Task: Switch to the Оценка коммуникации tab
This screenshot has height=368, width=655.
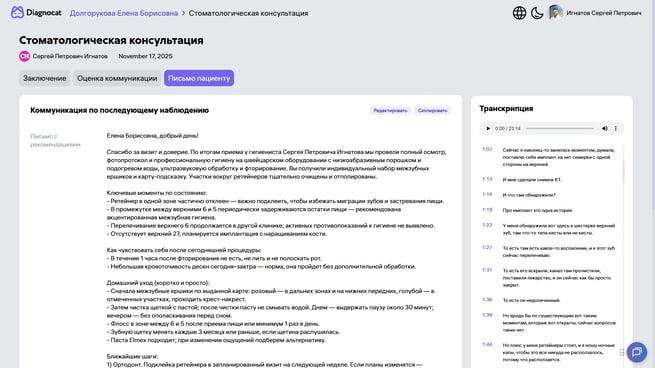Action: point(117,78)
